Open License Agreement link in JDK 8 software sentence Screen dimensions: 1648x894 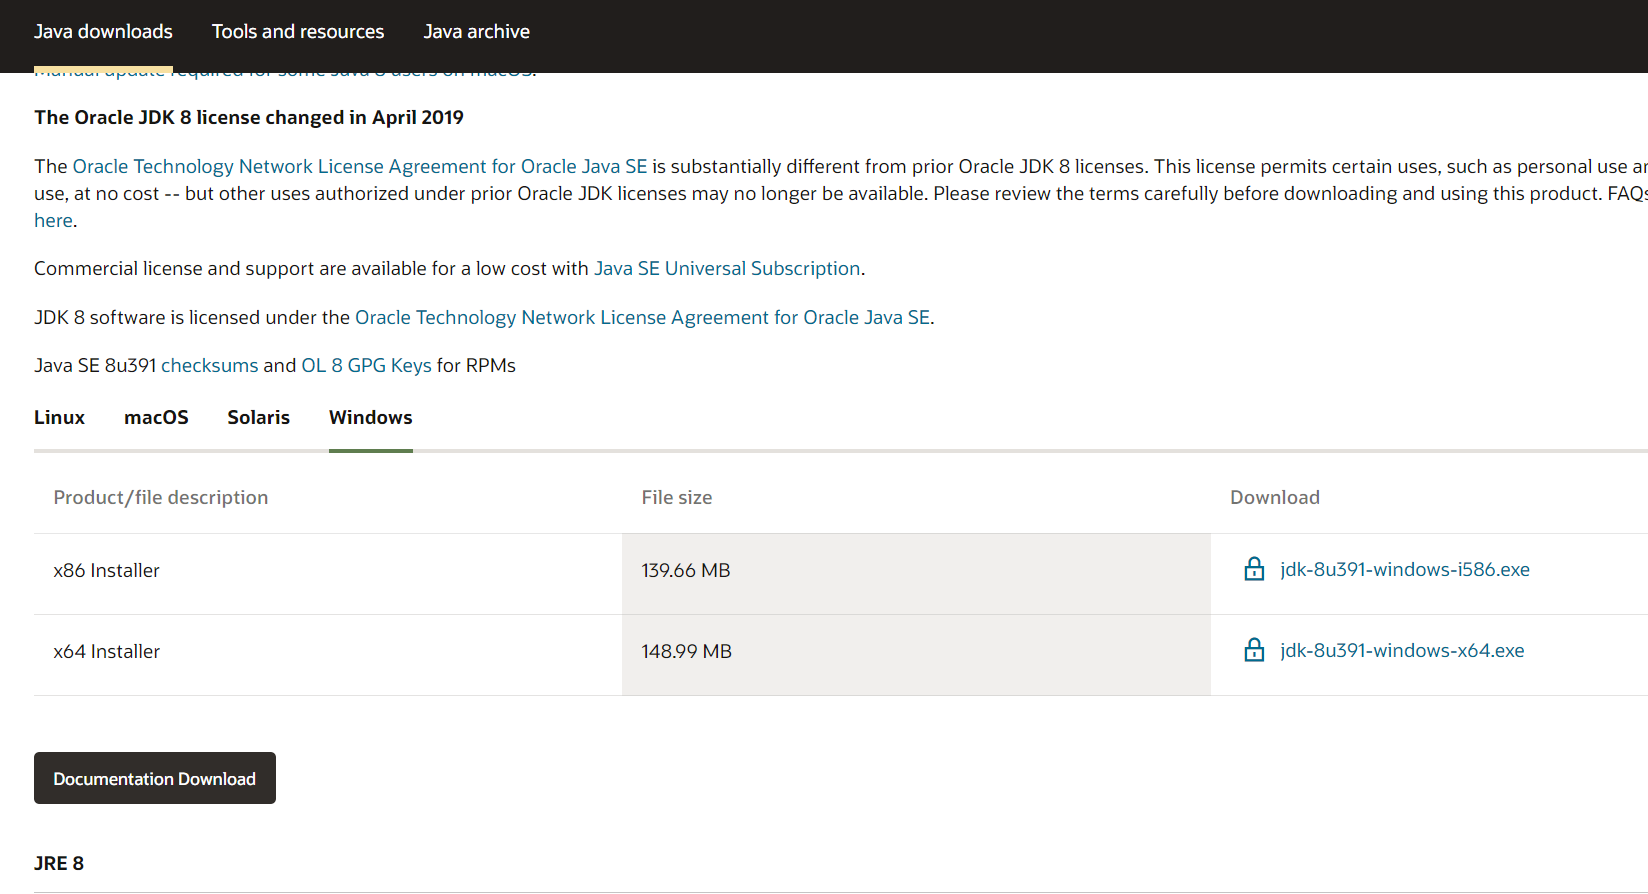click(643, 317)
